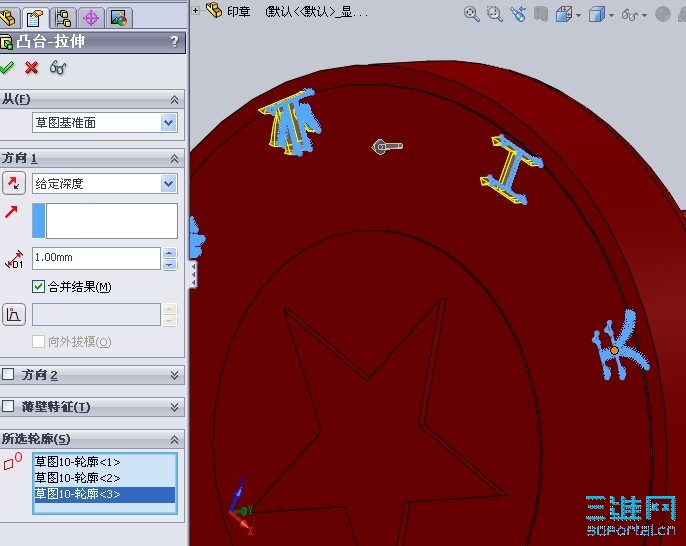Click the direction of extrusion selection box
Screen dimensions: 686x546
click(105, 221)
